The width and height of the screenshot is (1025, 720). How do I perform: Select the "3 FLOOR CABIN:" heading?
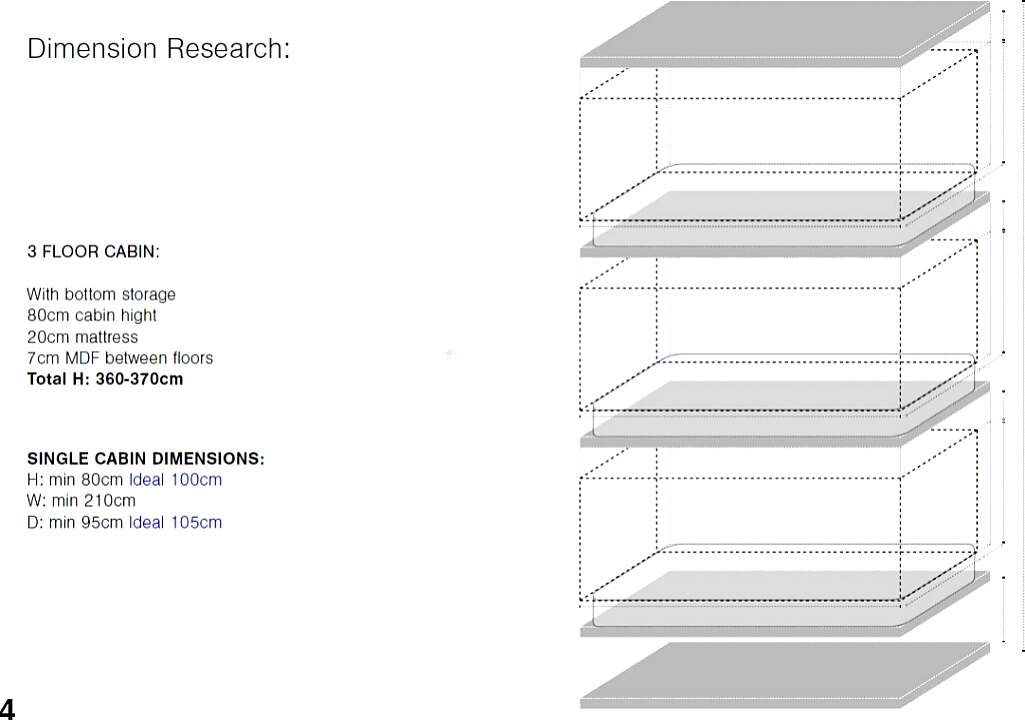pos(93,252)
